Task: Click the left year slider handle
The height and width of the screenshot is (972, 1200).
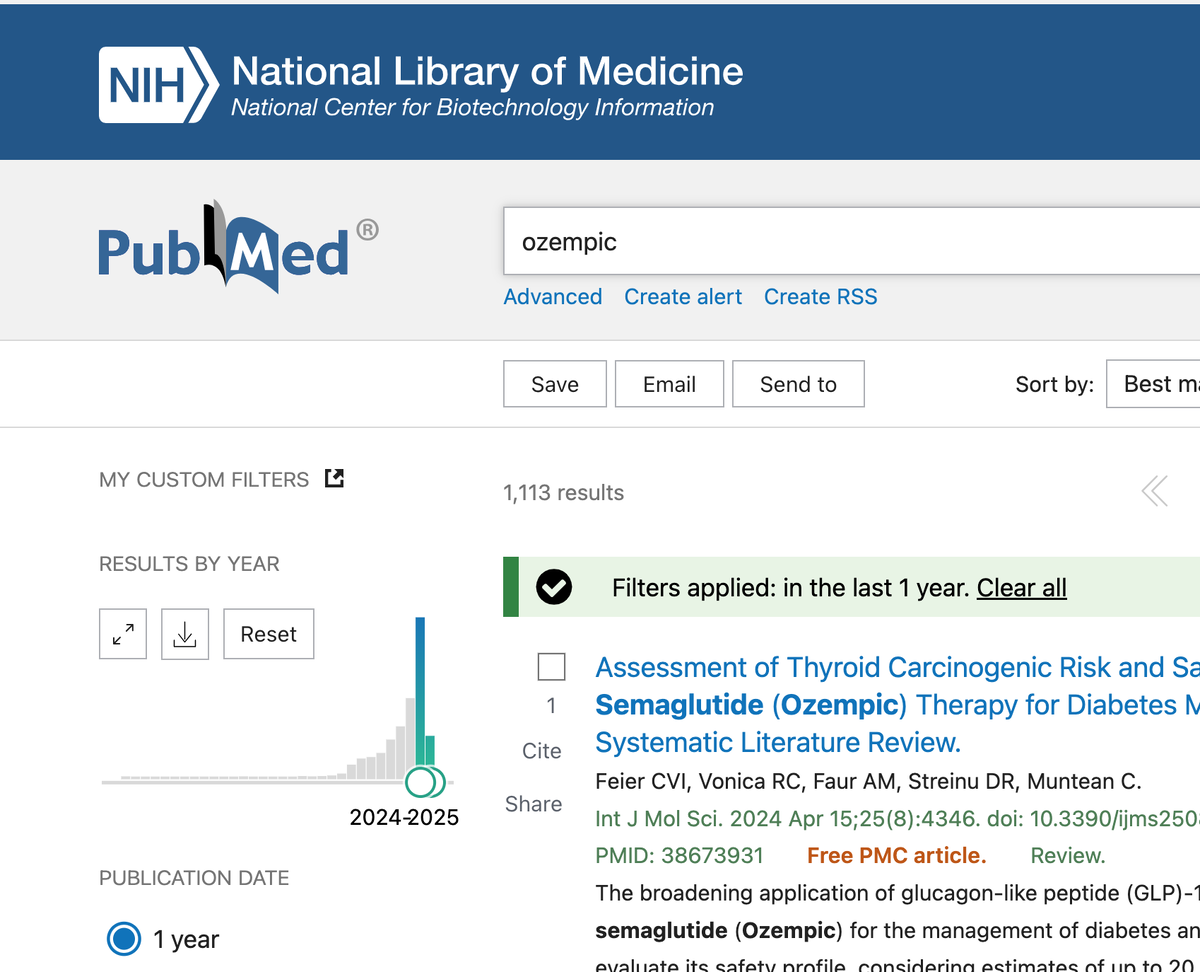Action: coord(421,781)
